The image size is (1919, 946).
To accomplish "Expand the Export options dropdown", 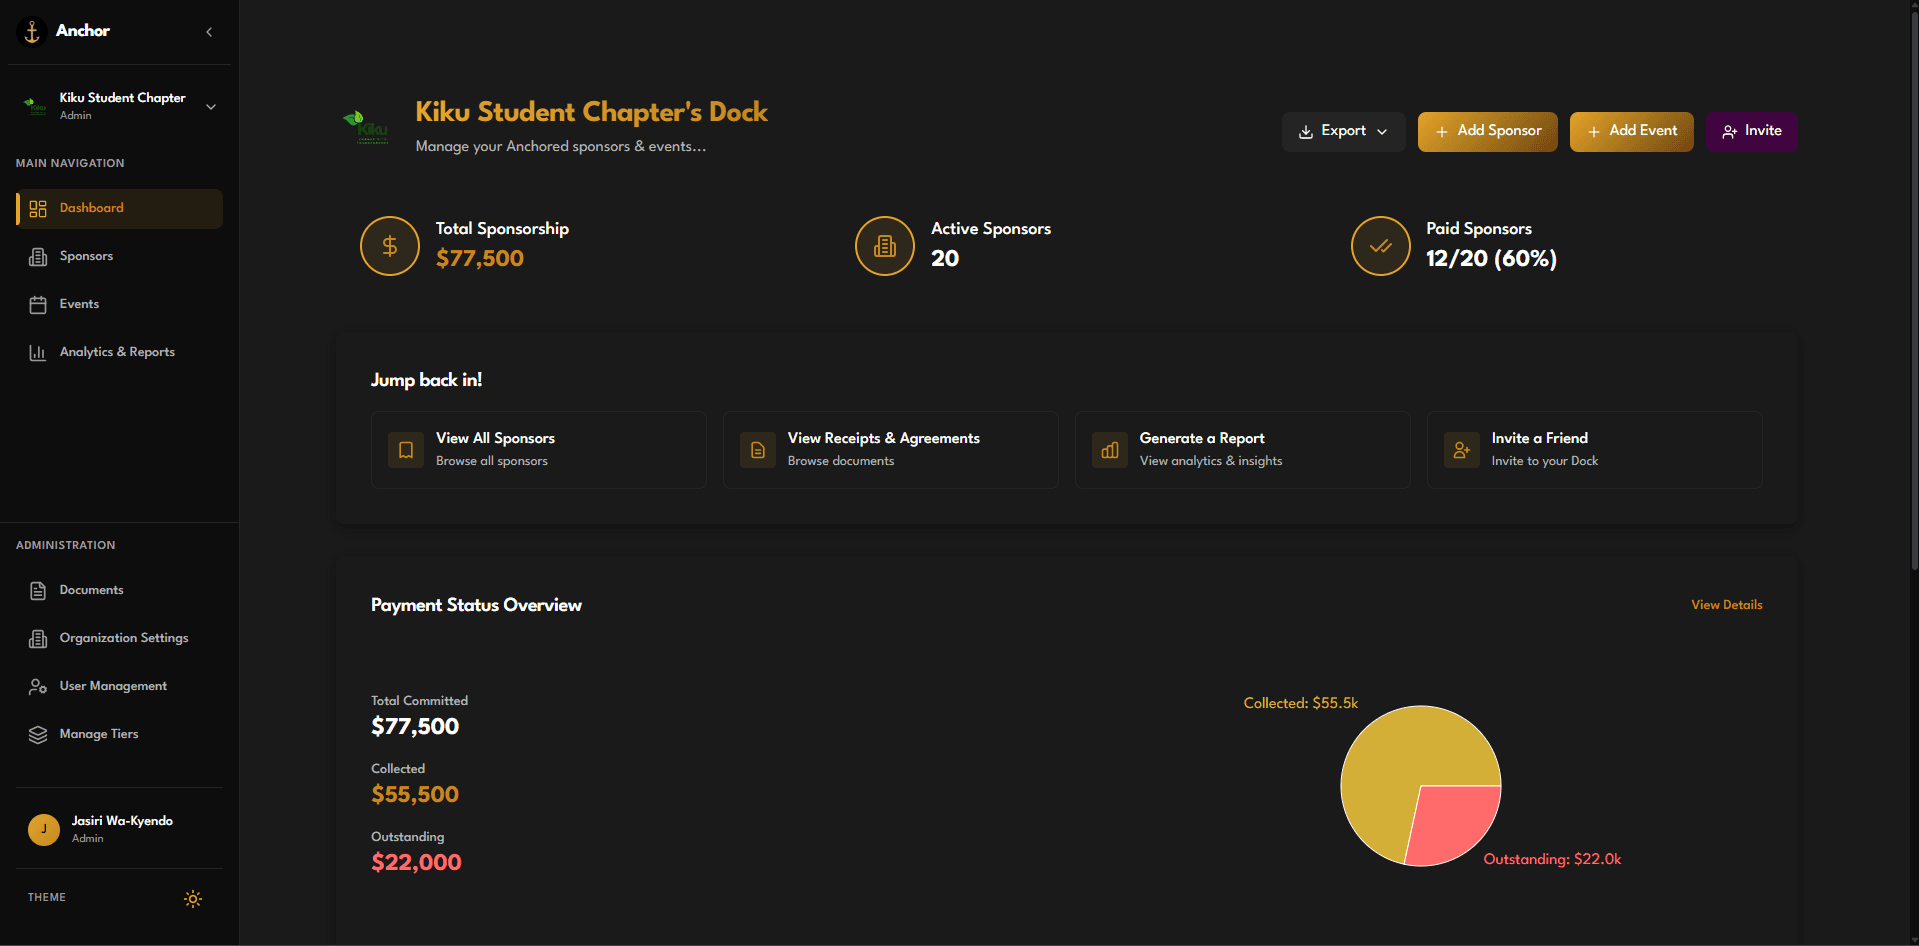I will tap(1343, 131).
